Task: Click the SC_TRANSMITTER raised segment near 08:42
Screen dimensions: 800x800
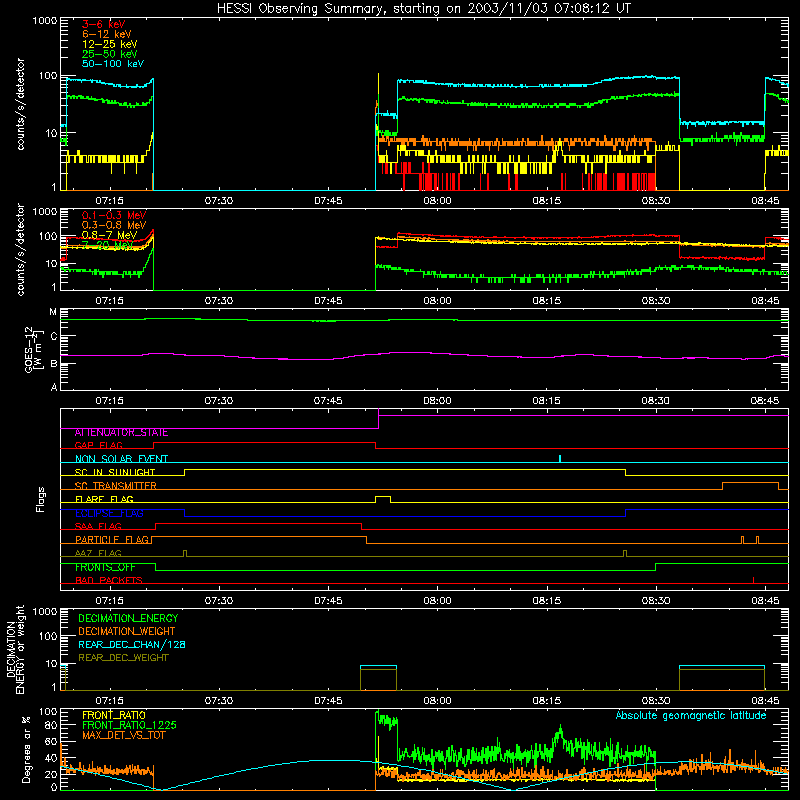Action: coord(750,485)
